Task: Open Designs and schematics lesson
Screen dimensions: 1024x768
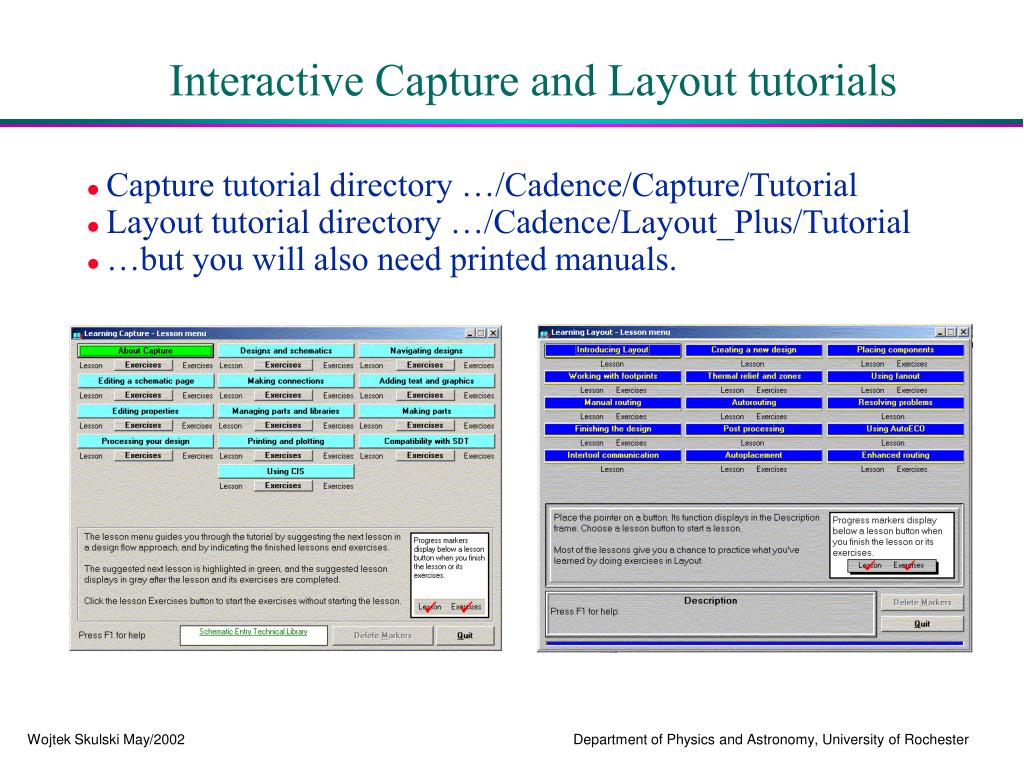Action: point(286,351)
